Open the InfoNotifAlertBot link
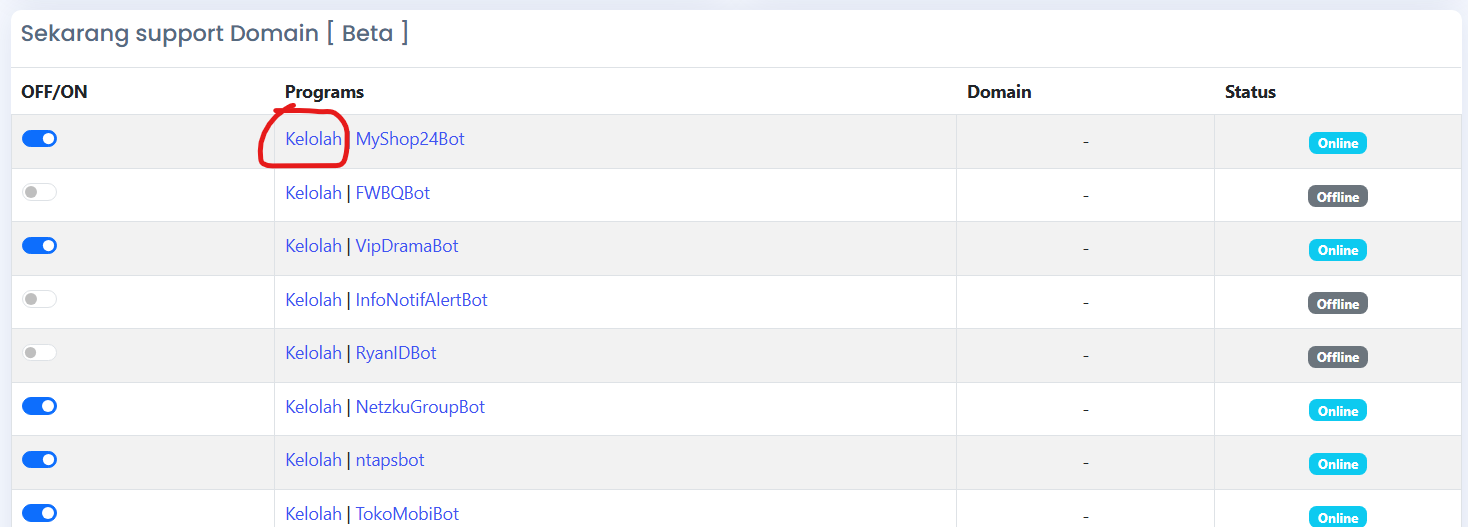1468x527 pixels. tap(421, 300)
